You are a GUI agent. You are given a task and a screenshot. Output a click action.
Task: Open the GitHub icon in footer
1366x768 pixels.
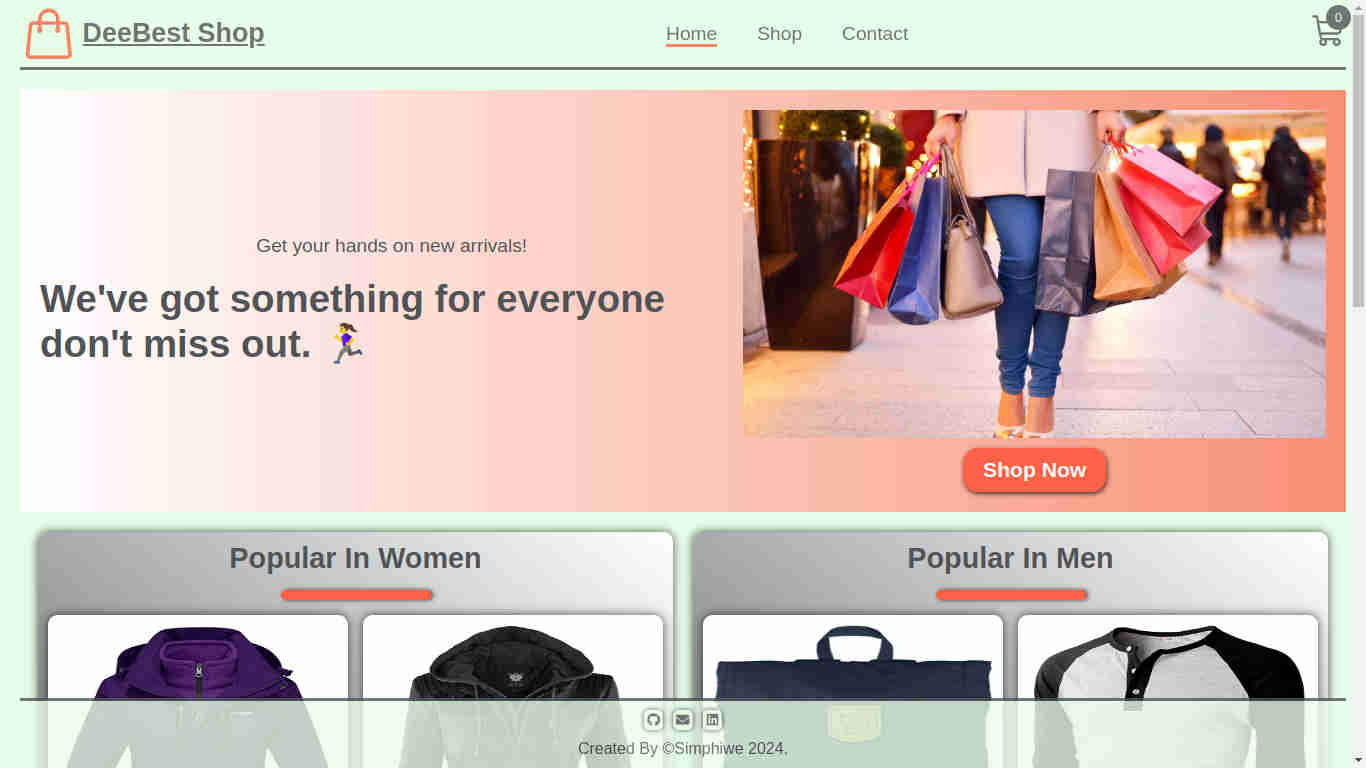[653, 720]
